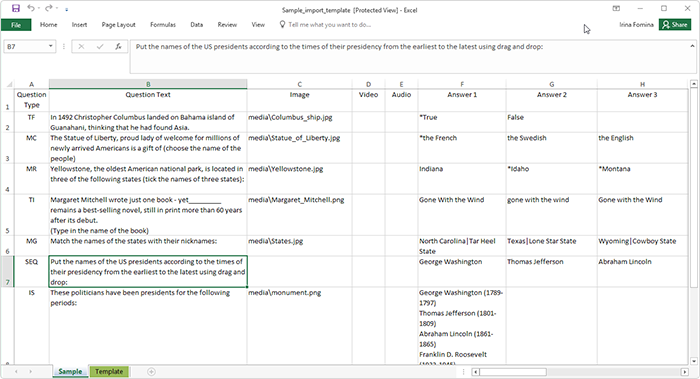Viewport: 700px width, 379px height.
Task: Click the horizontal scrollbar right arrow
Action: (685, 371)
